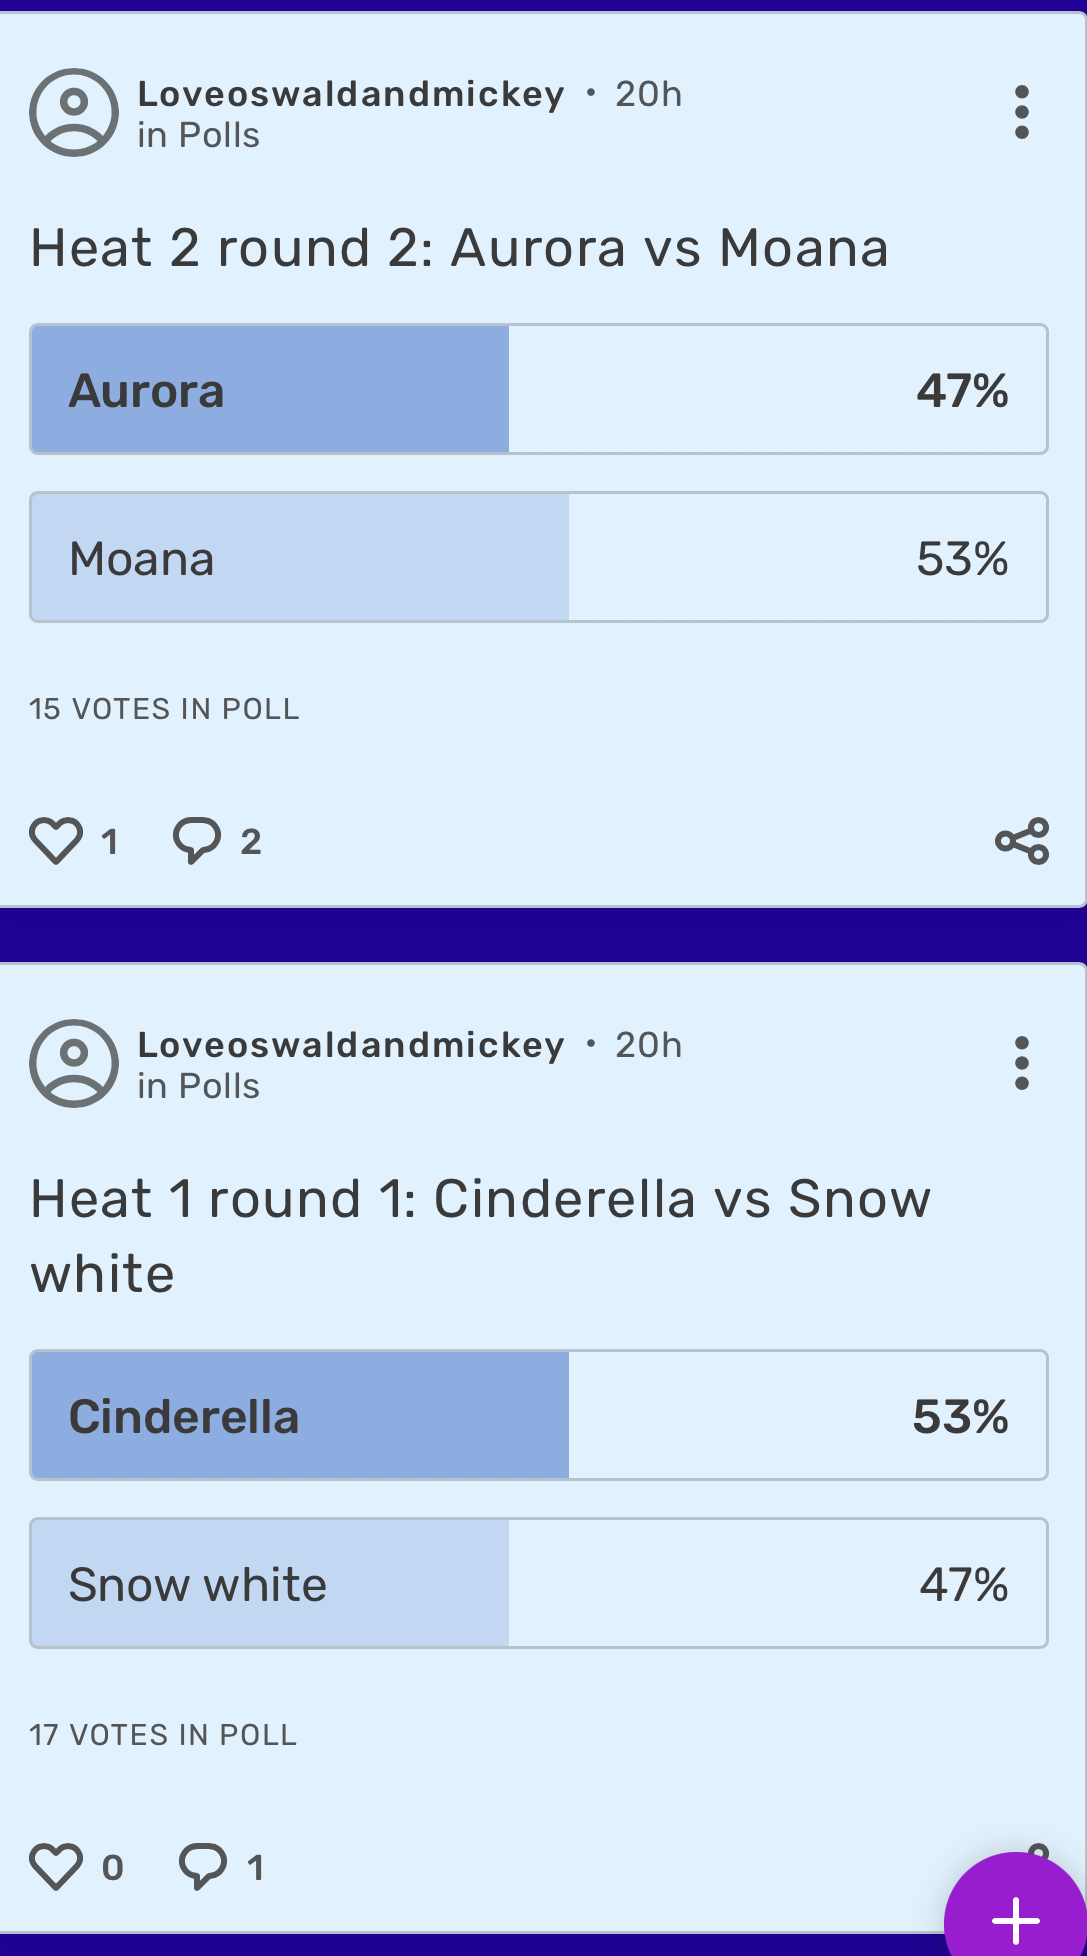1087x1956 pixels.
Task: Open the three-dot menu on the Cinderella poll
Action: coord(1020,1064)
